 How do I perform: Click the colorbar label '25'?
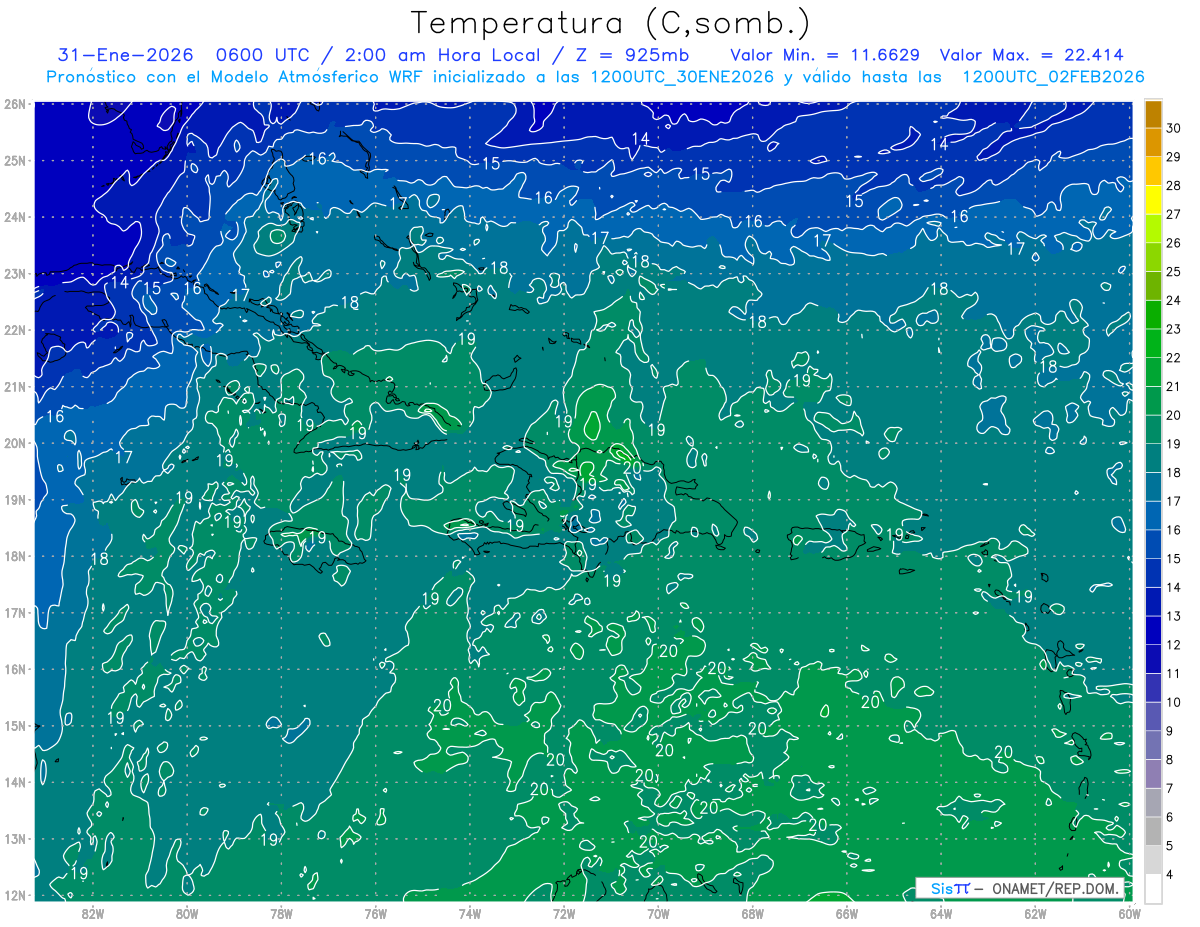click(x=1174, y=271)
